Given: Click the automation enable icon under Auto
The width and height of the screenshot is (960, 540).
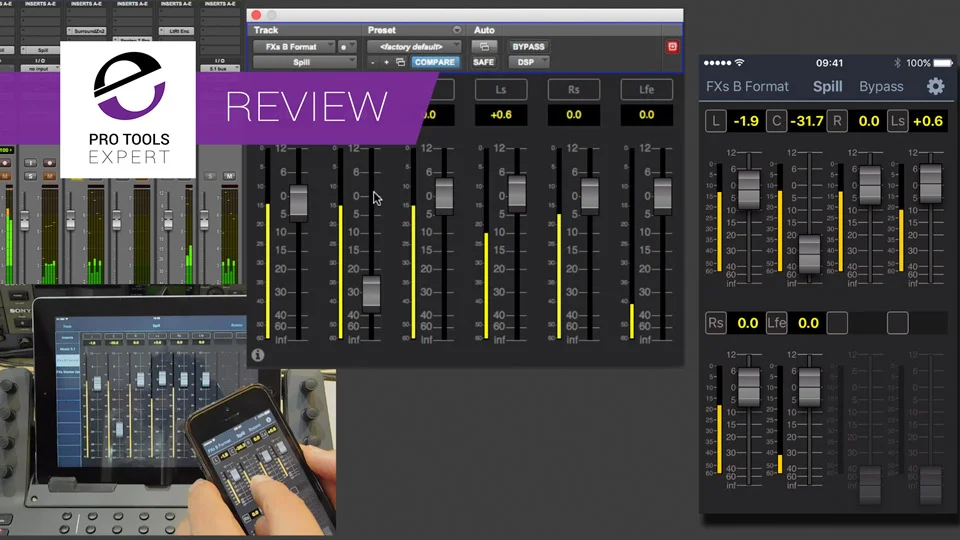Looking at the screenshot, I should [x=484, y=47].
